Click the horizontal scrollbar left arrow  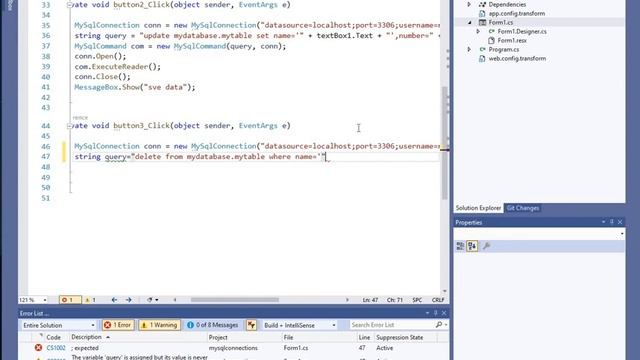click(x=175, y=300)
